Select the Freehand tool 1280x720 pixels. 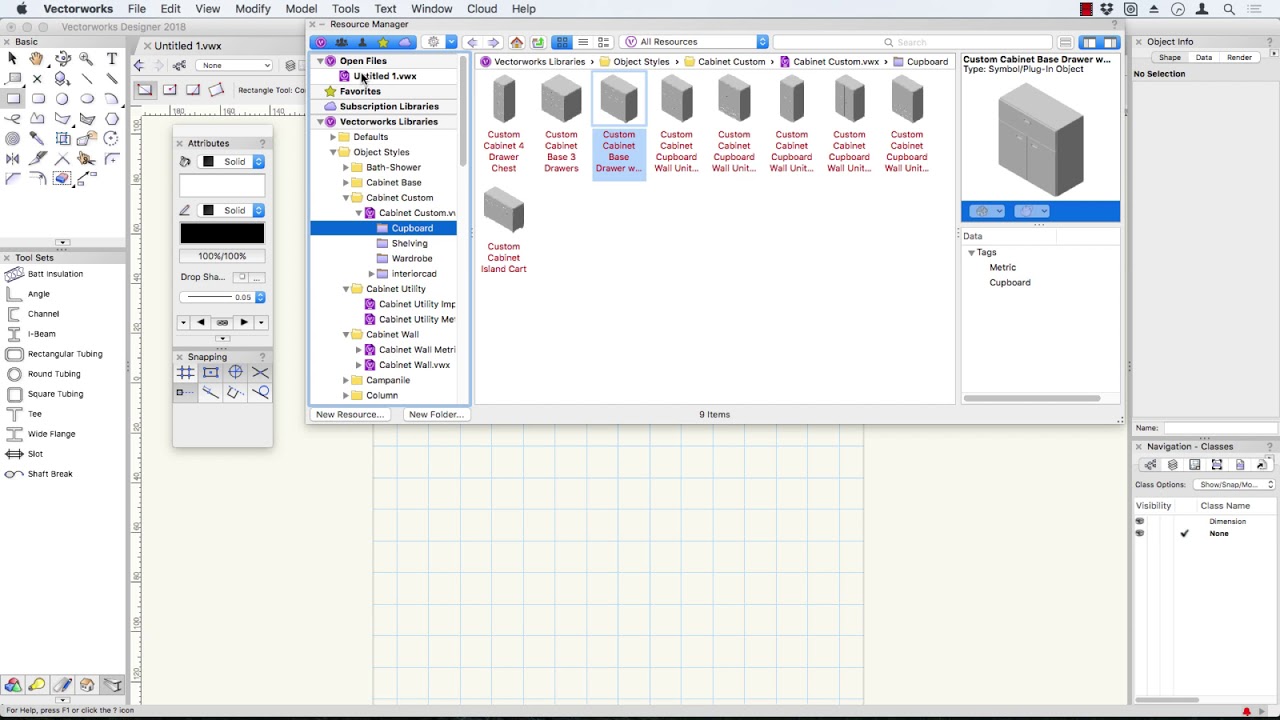pos(12,118)
